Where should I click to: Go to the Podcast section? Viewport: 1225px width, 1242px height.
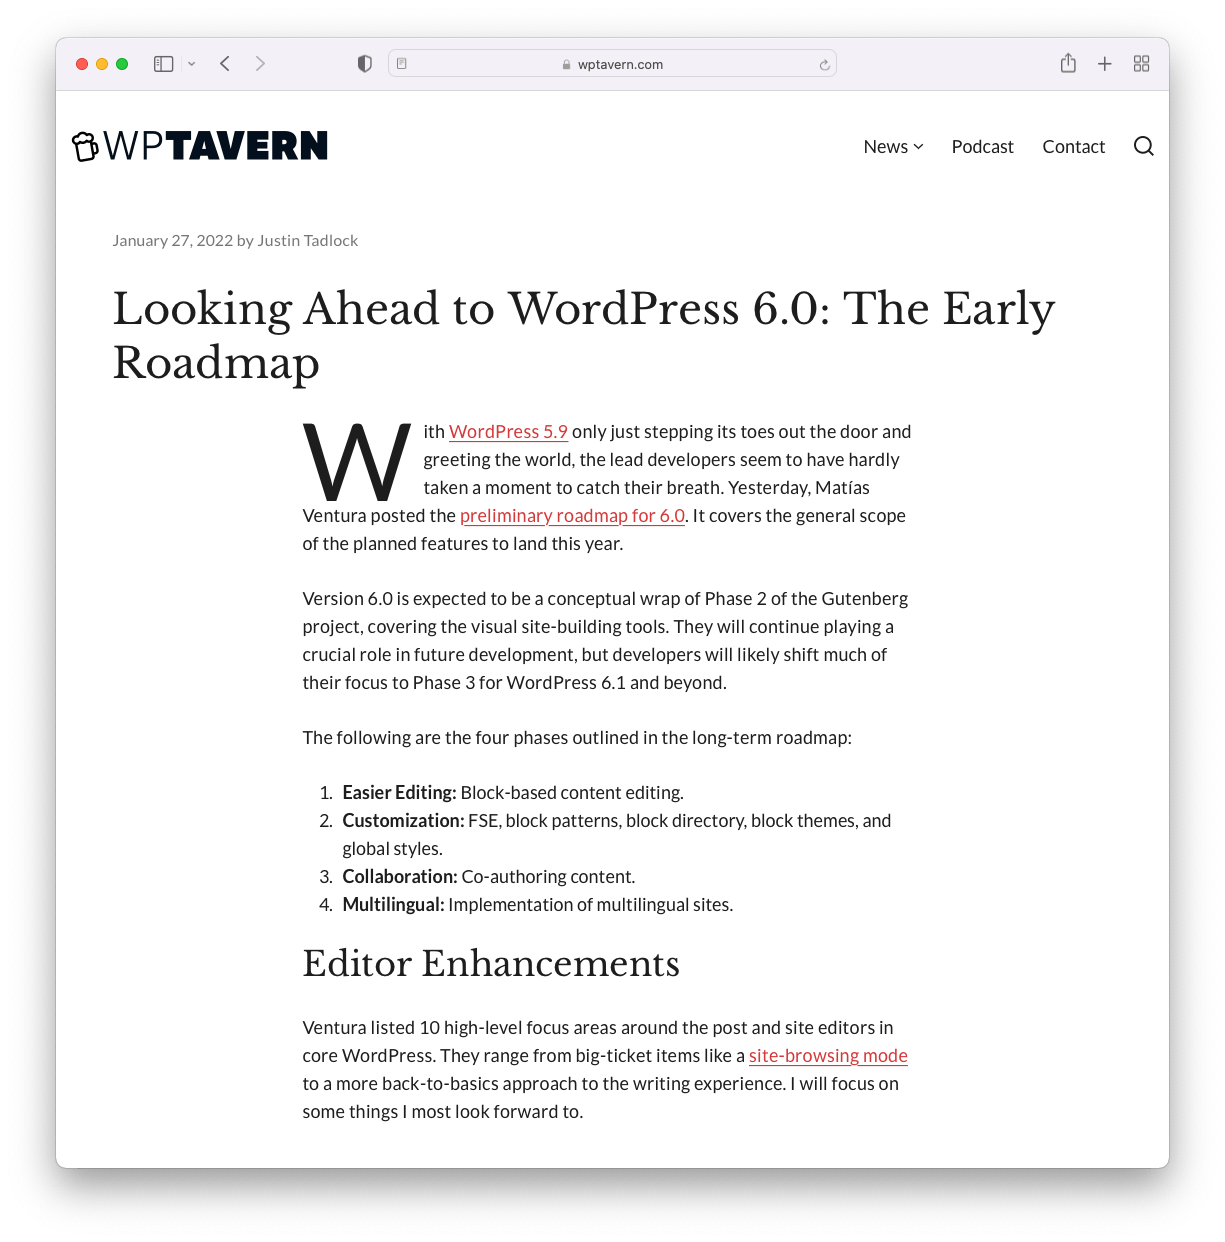(982, 146)
